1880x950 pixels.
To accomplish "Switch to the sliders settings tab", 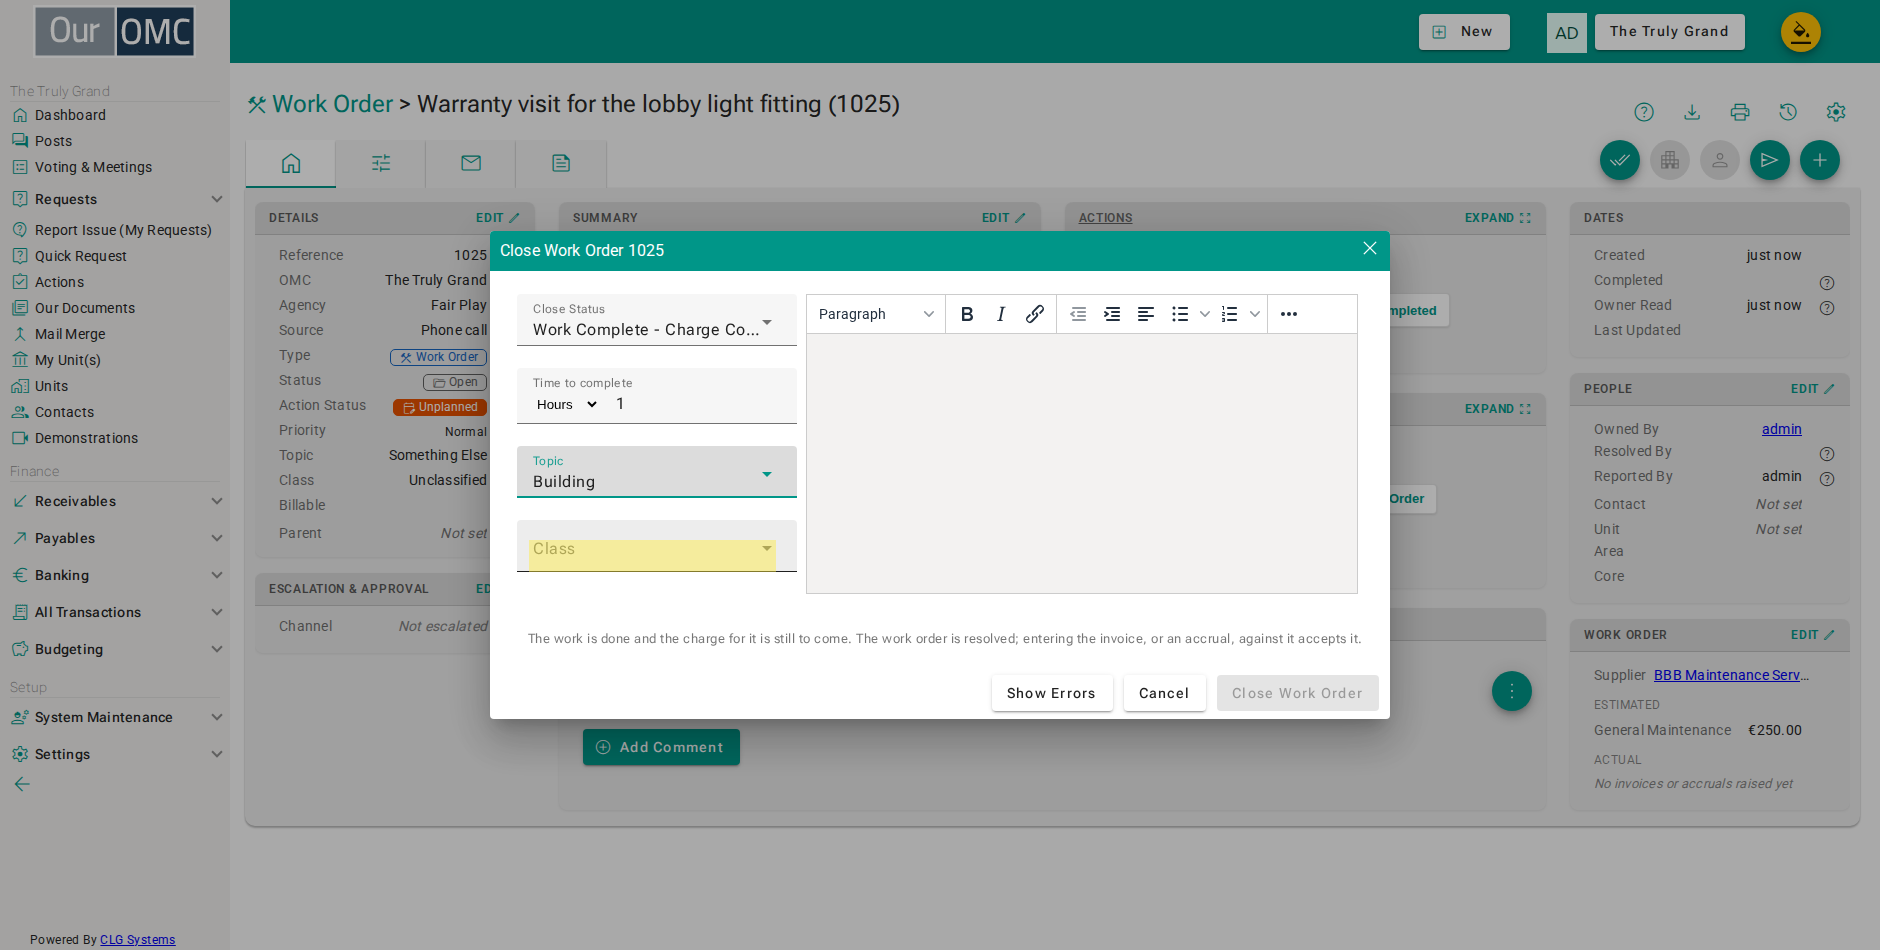I will point(381,163).
